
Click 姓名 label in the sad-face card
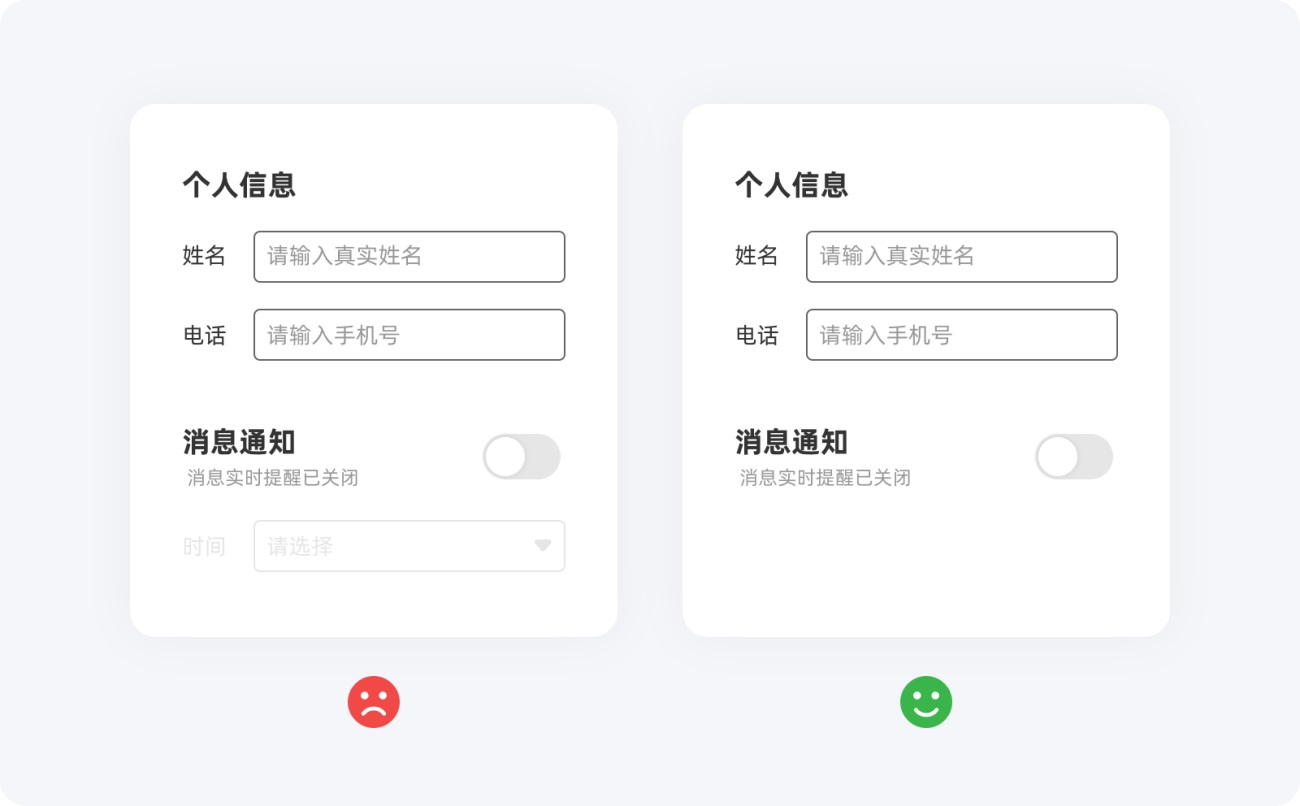point(204,256)
